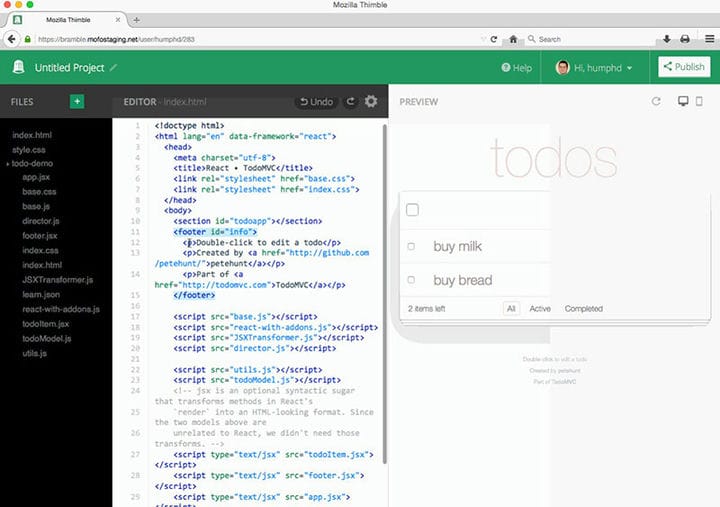720x507 pixels.
Task: Select the Completed filter in todos
Action: pyautogui.click(x=584, y=309)
